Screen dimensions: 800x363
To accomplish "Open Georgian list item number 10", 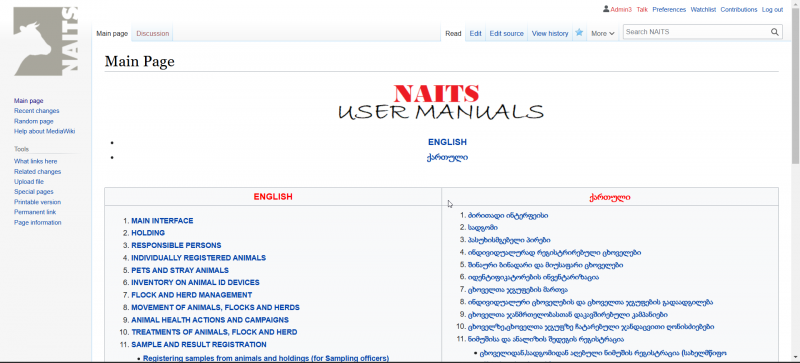I will tap(591, 327).
